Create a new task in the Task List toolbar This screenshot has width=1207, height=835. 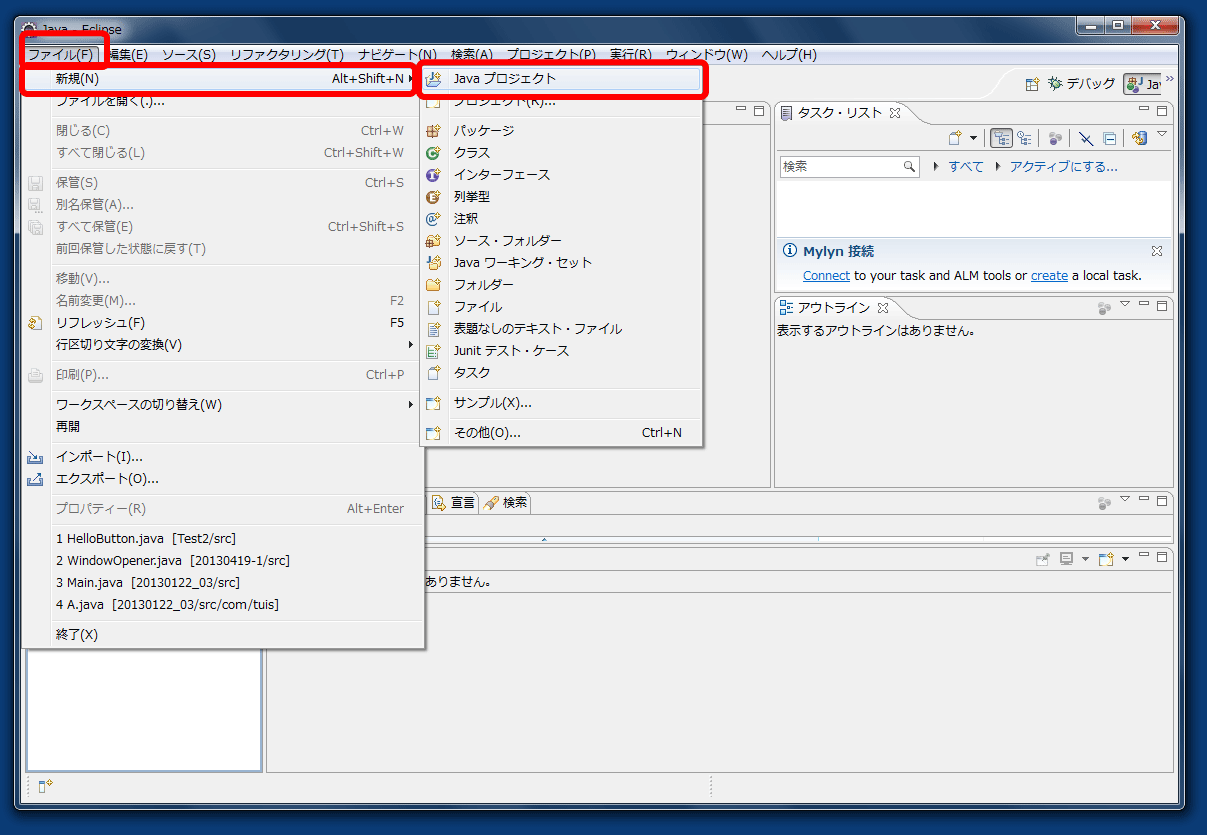(955, 138)
